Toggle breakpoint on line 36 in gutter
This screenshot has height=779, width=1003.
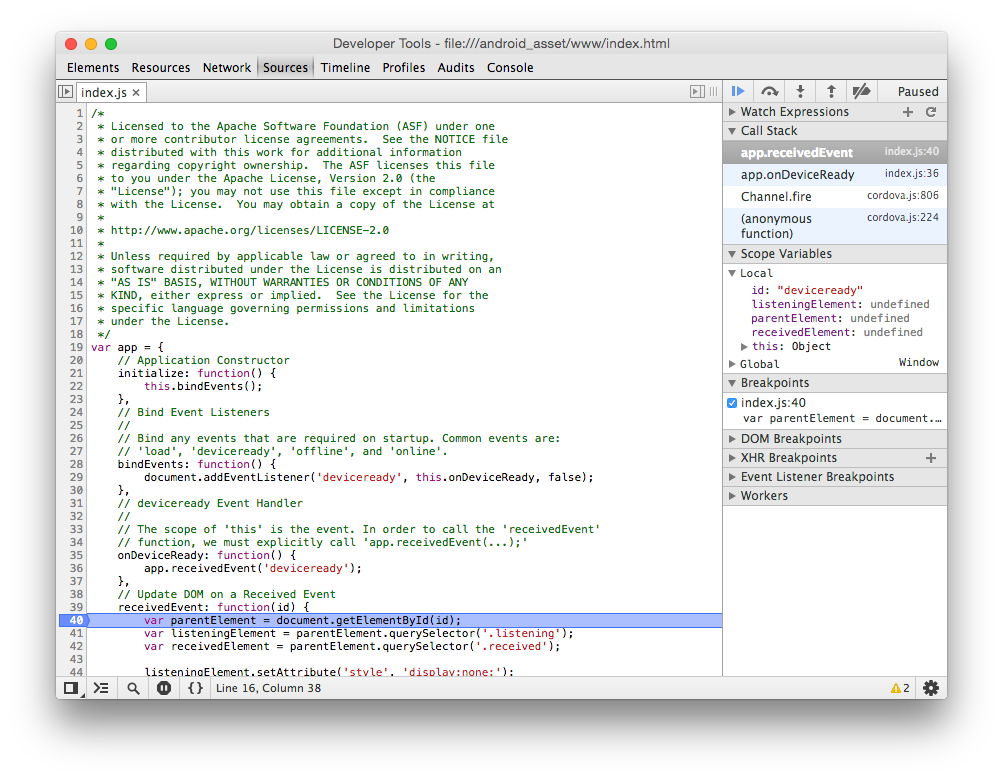pyautogui.click(x=77, y=568)
